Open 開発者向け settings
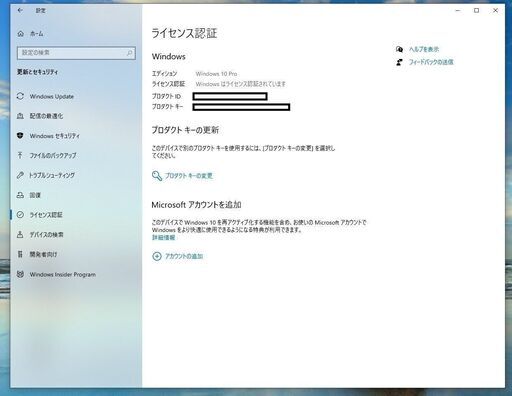This screenshot has width=512, height=396. [x=43, y=254]
